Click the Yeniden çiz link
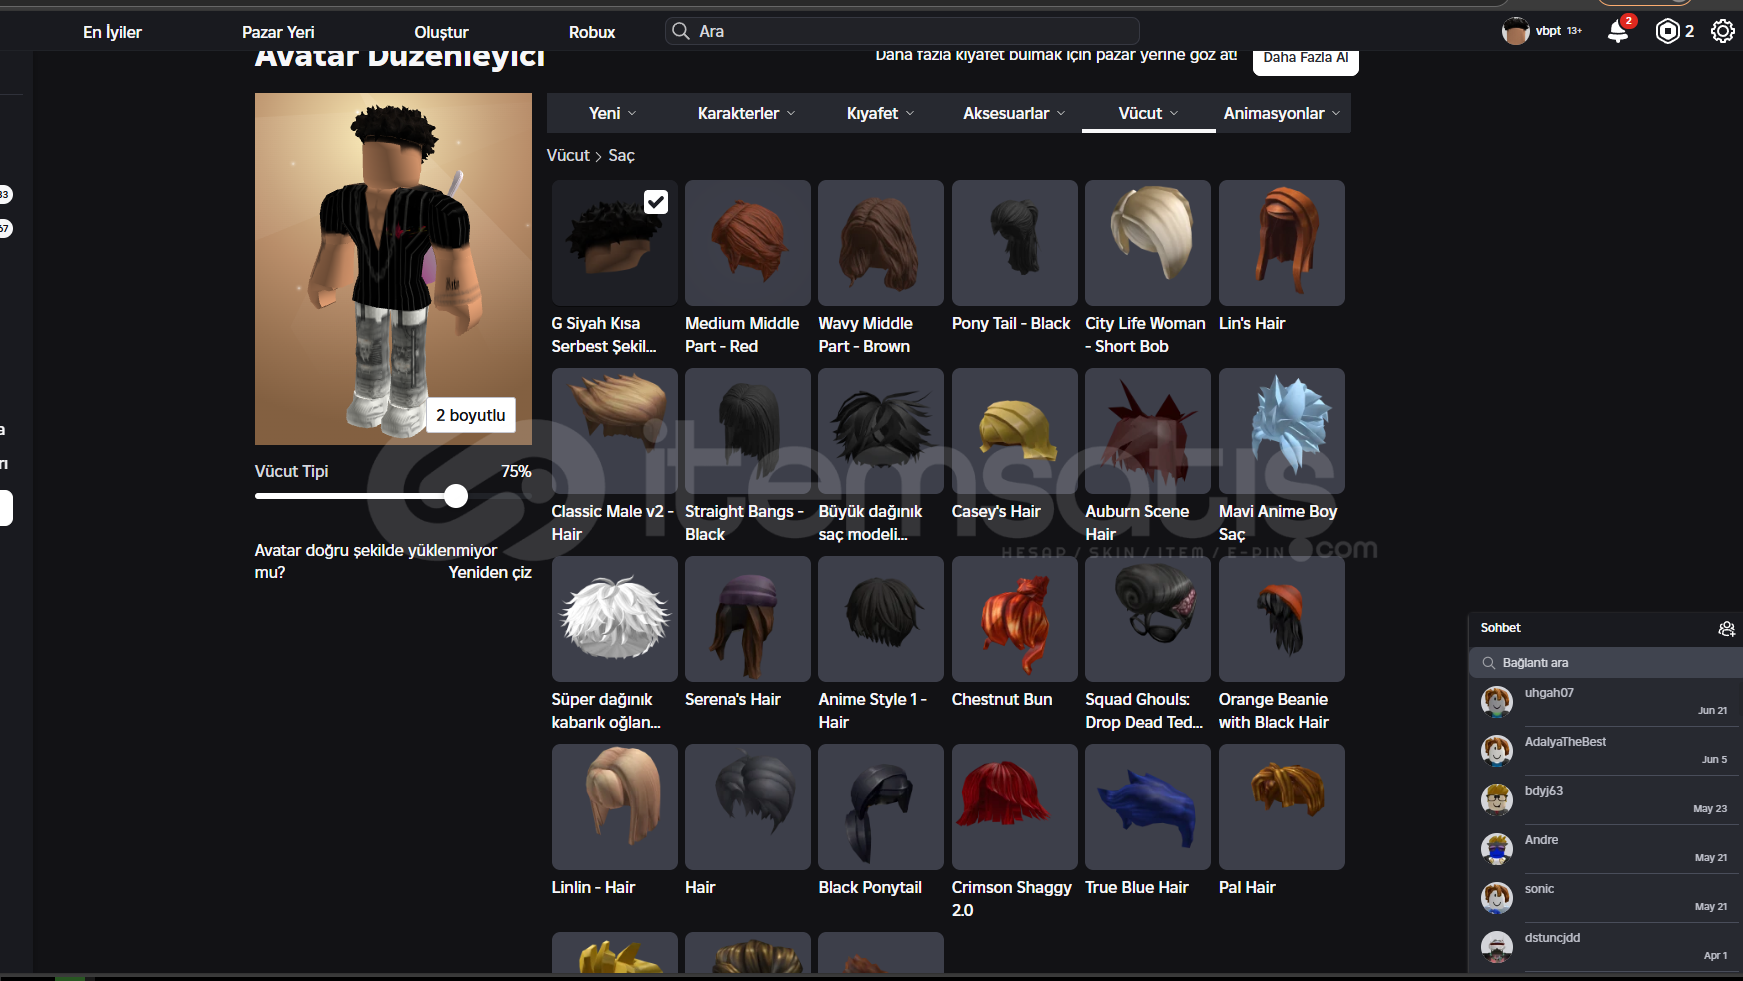 click(490, 572)
